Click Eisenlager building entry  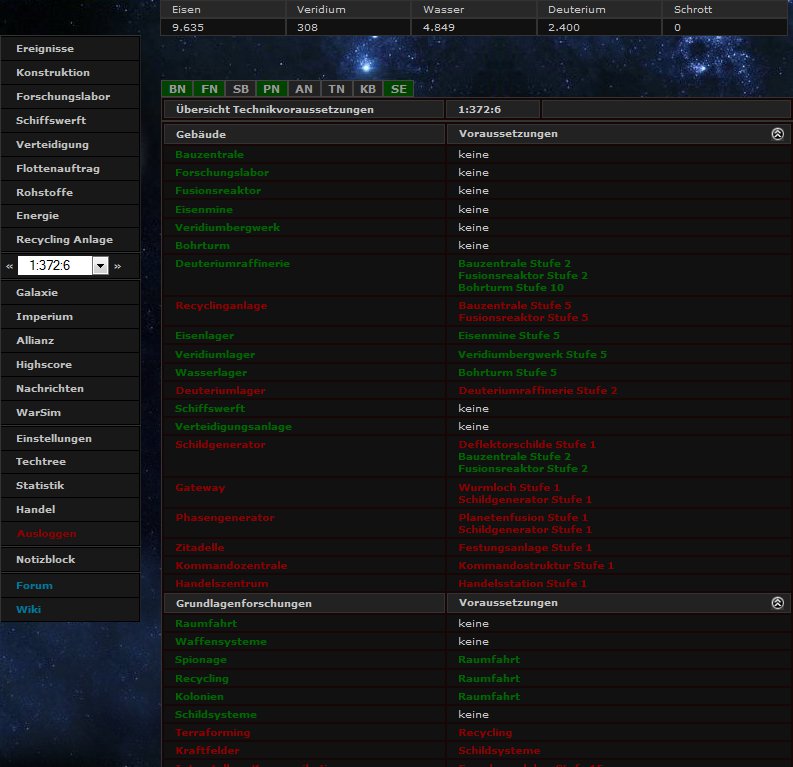204,336
